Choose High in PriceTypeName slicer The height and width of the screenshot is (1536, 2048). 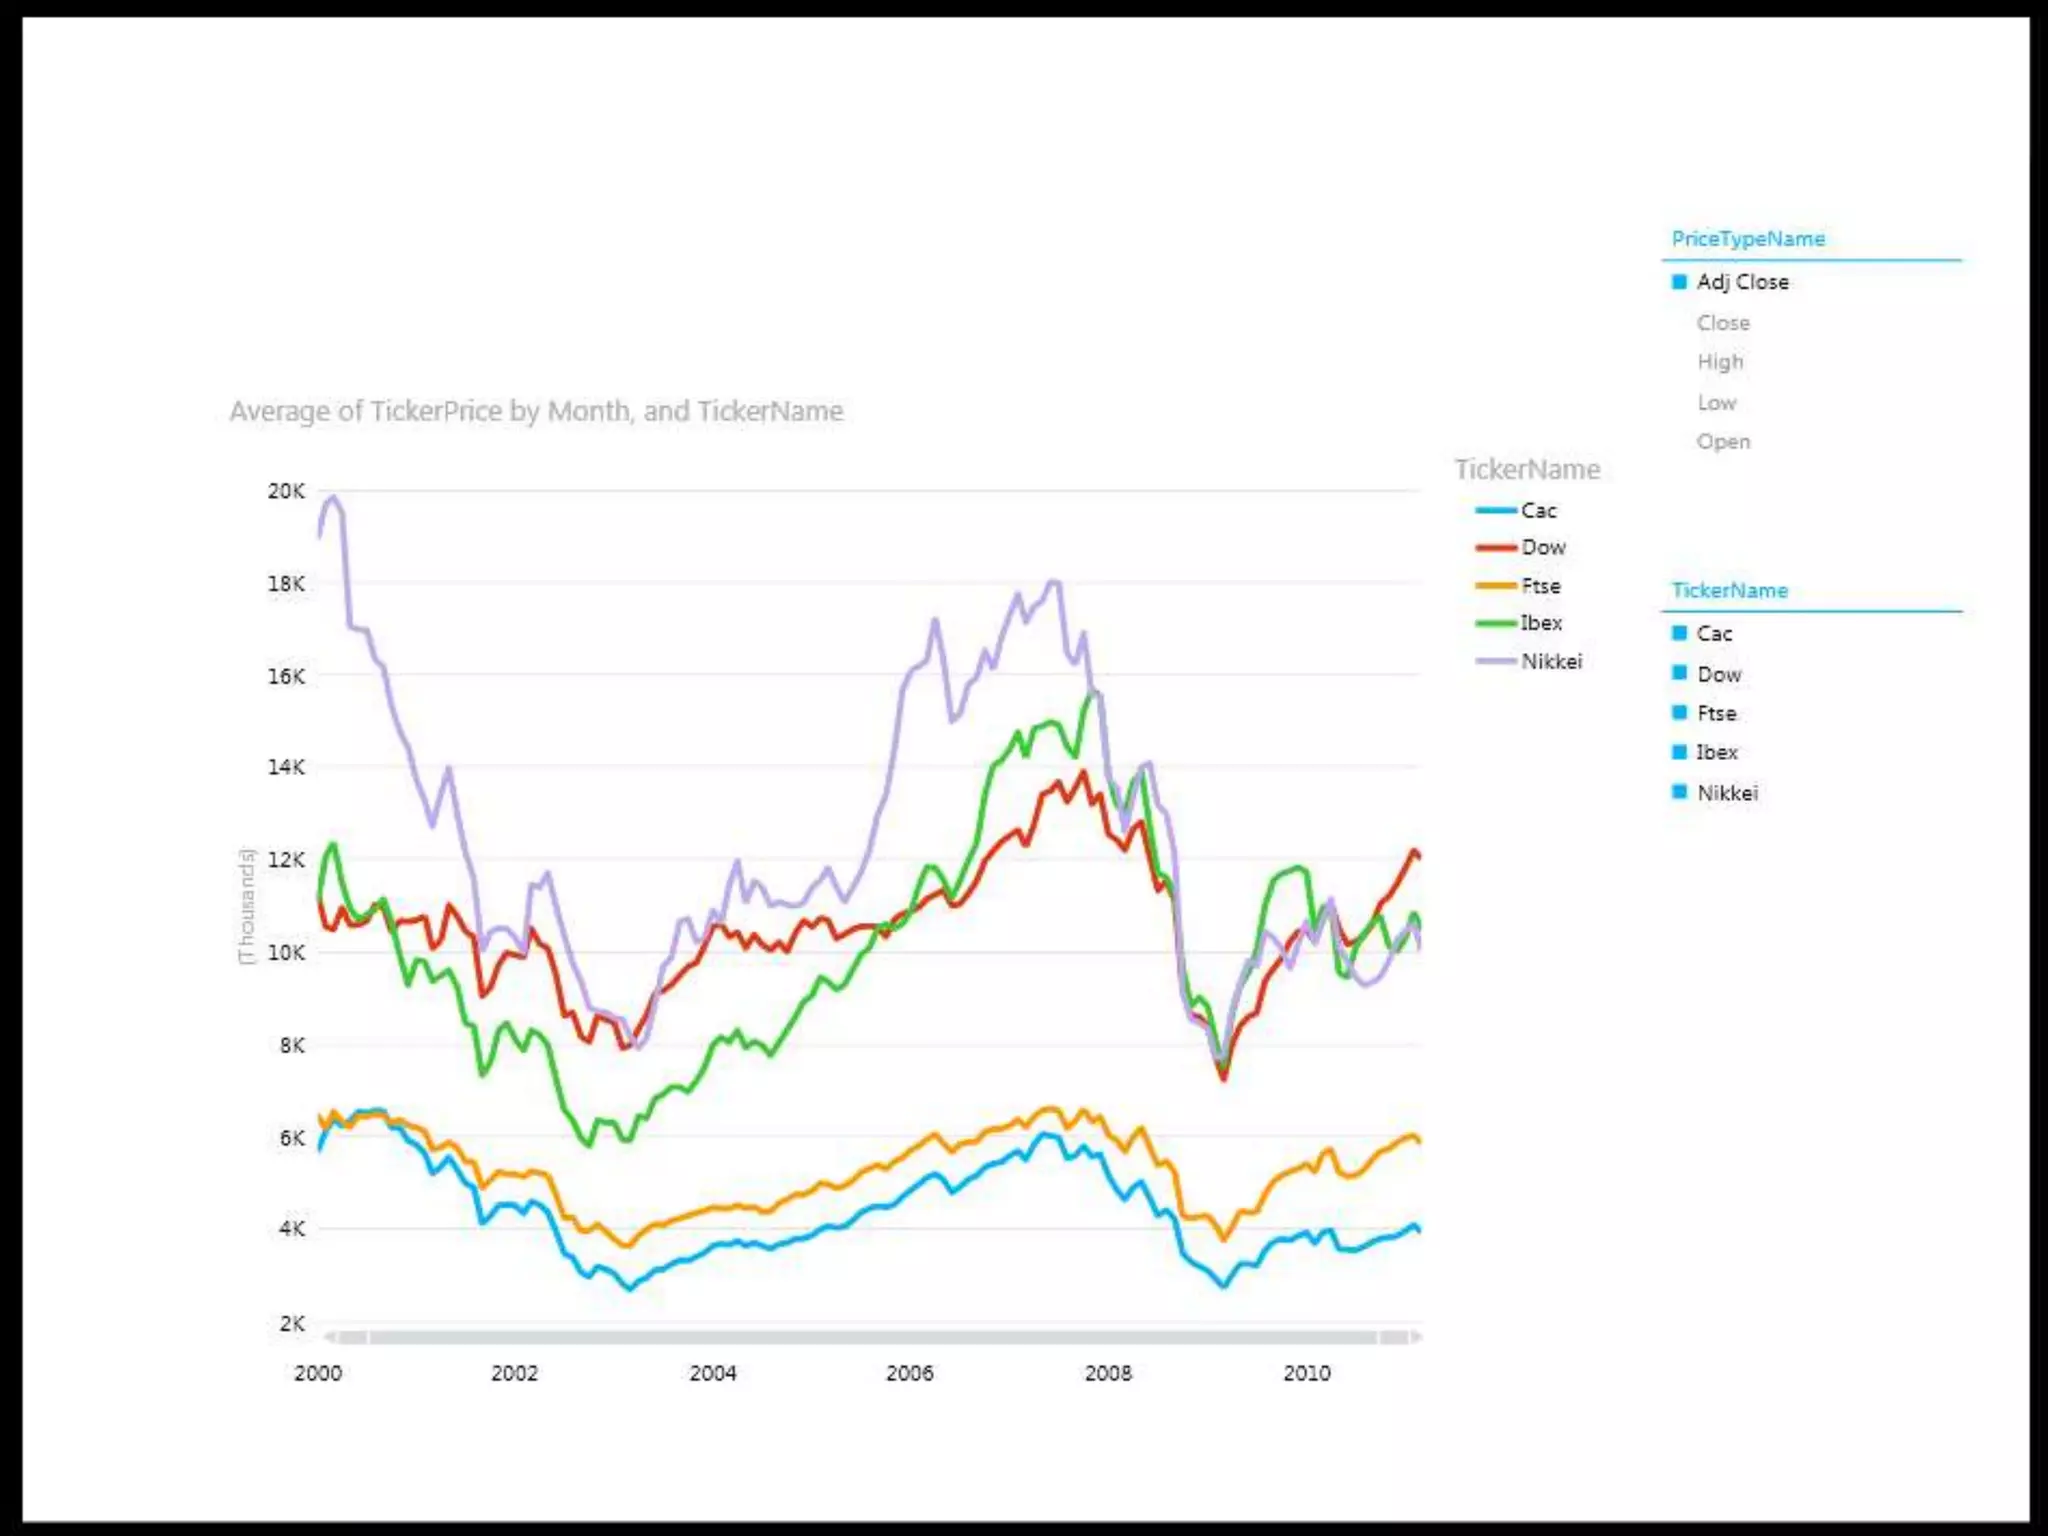point(1719,362)
